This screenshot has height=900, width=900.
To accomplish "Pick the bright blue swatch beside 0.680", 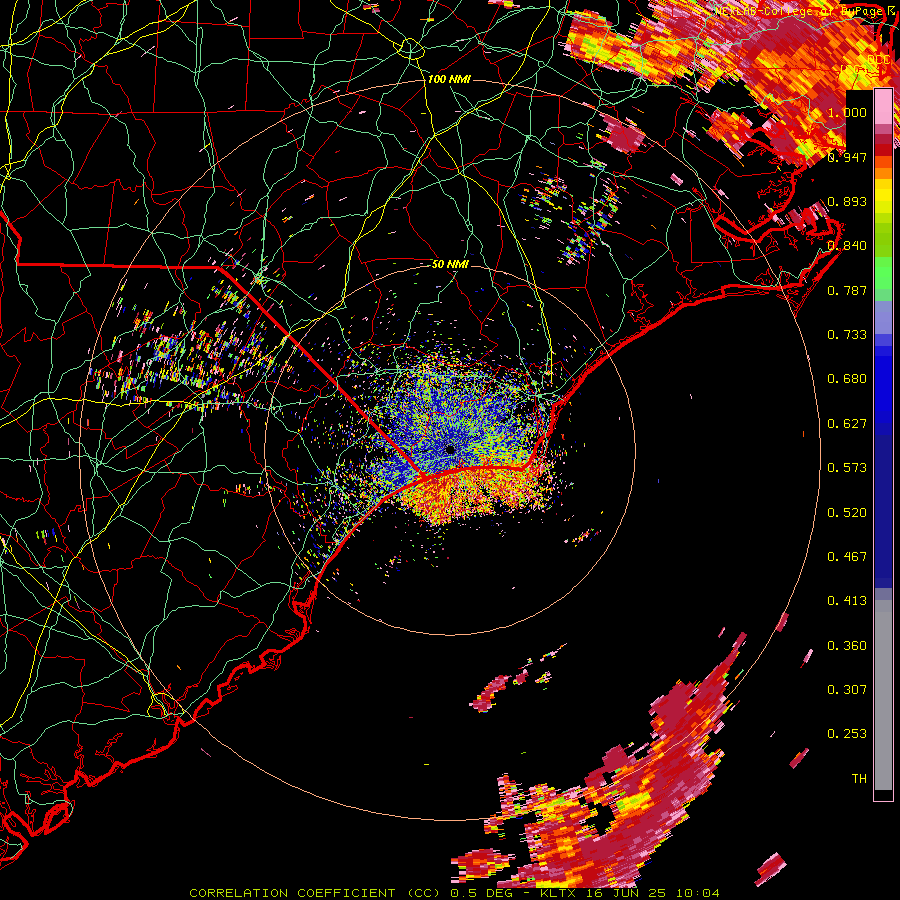I will (883, 382).
